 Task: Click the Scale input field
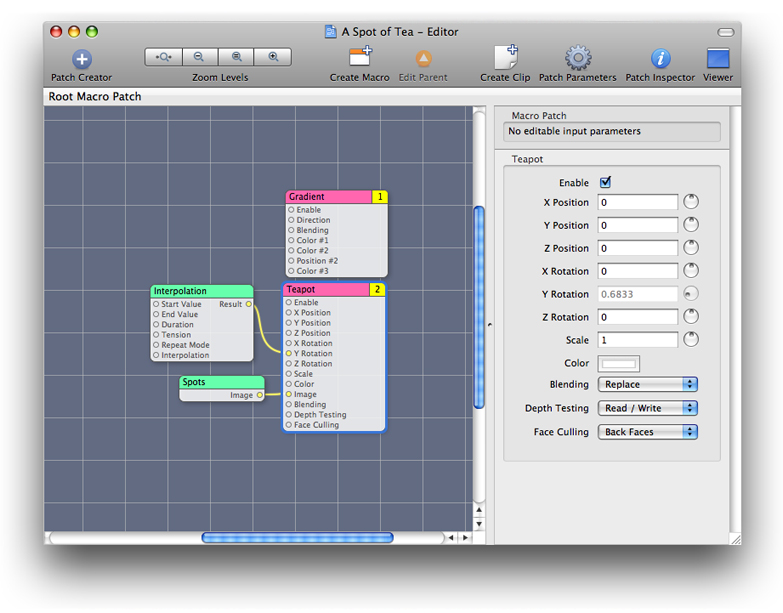(637, 340)
